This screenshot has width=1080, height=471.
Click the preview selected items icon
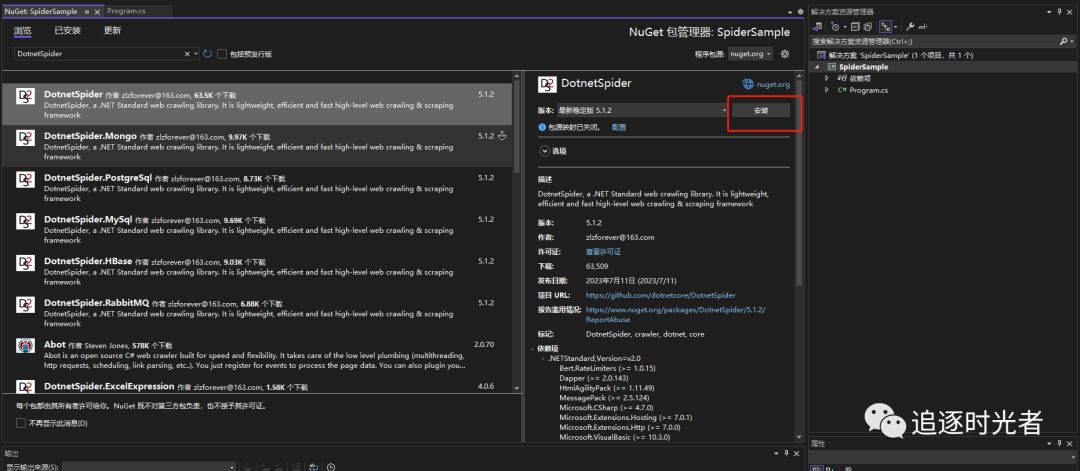click(923, 27)
